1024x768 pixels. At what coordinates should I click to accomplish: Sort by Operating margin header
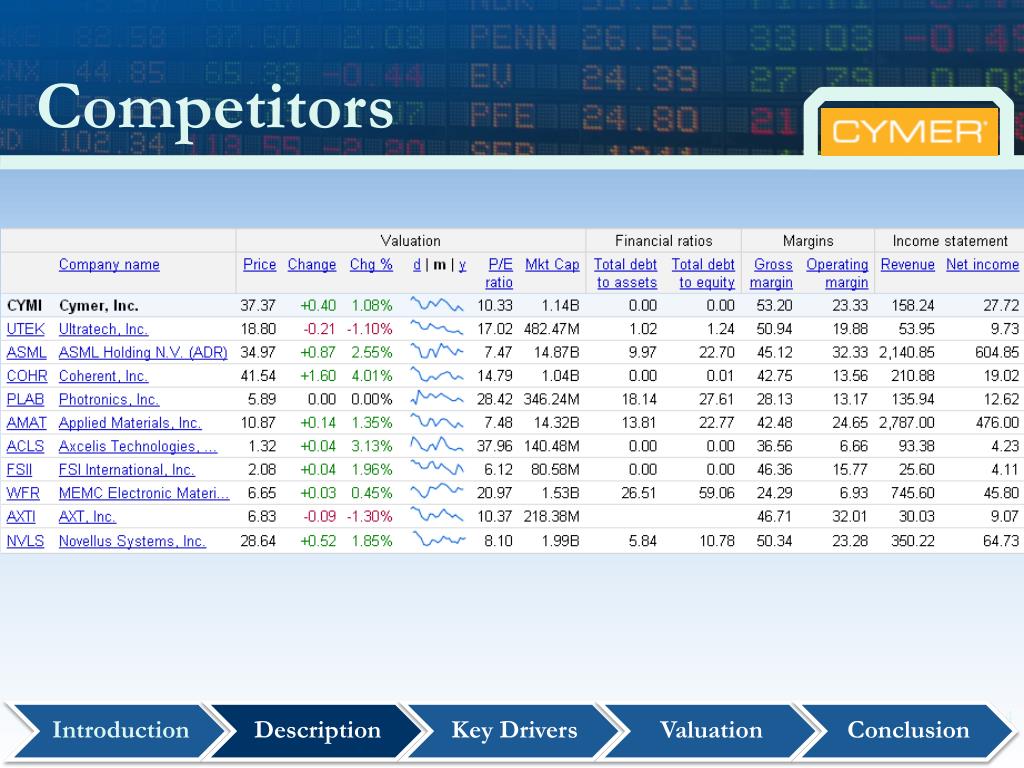pyautogui.click(x=837, y=273)
